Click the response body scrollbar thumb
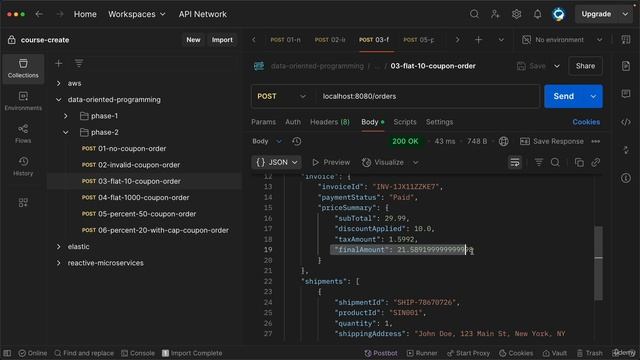Image resolution: width=640 pixels, height=360 pixels. point(598,263)
